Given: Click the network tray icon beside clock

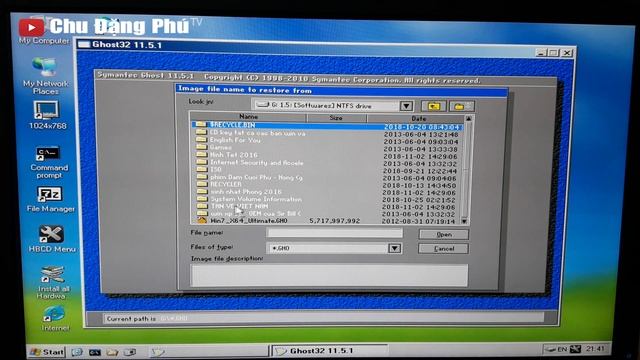Looking at the screenshot, I should point(576,349).
